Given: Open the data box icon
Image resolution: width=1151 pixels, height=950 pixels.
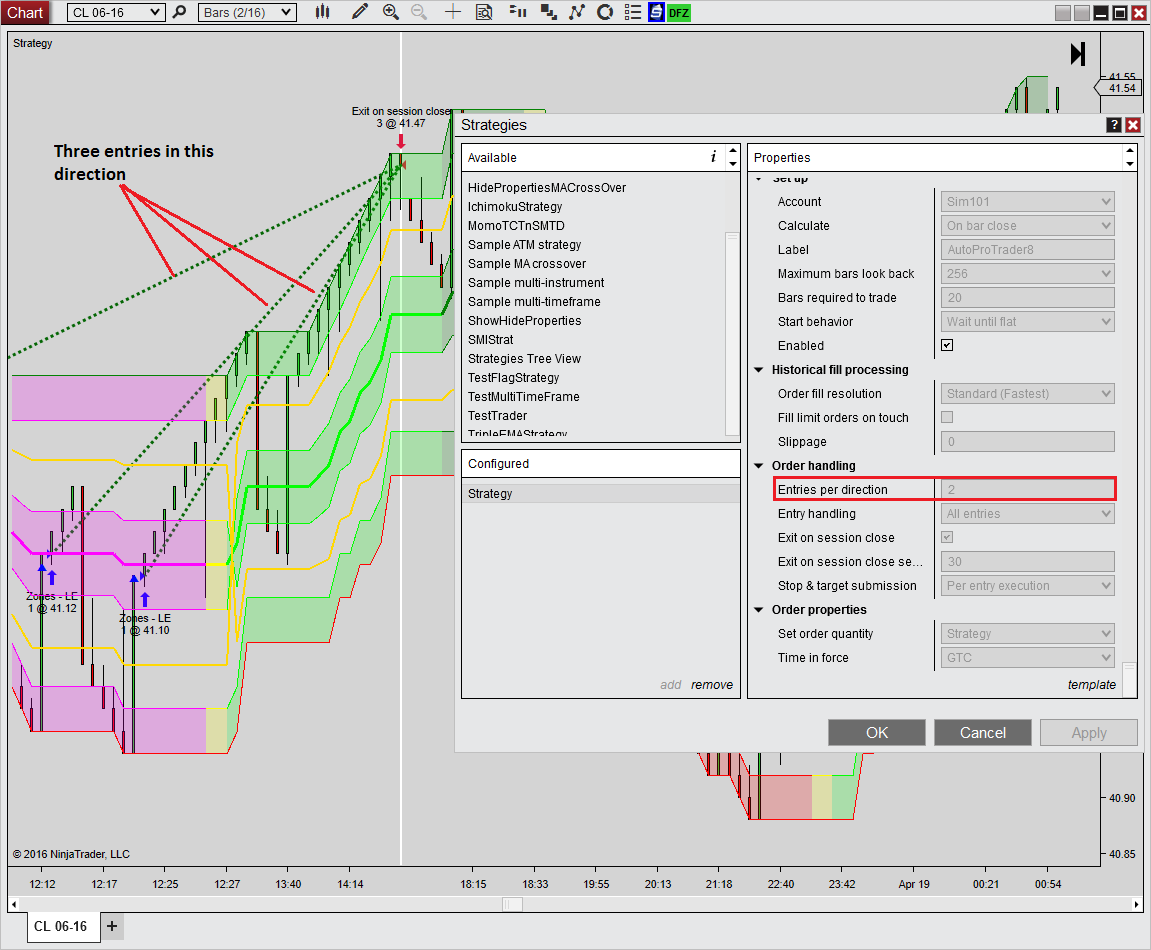Looking at the screenshot, I should point(484,12).
